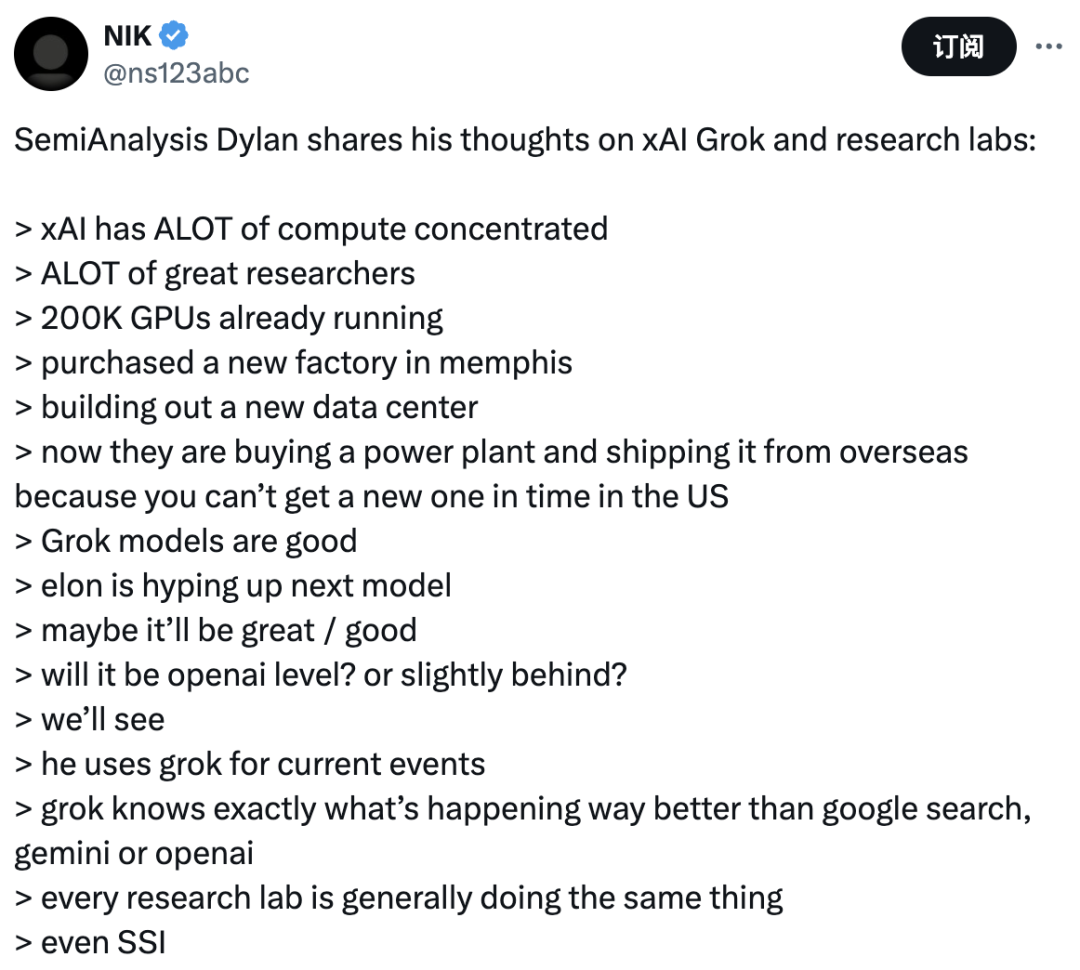Open the @ns123abc handle link
Viewport: 1080px width, 970px height.
tap(176, 73)
